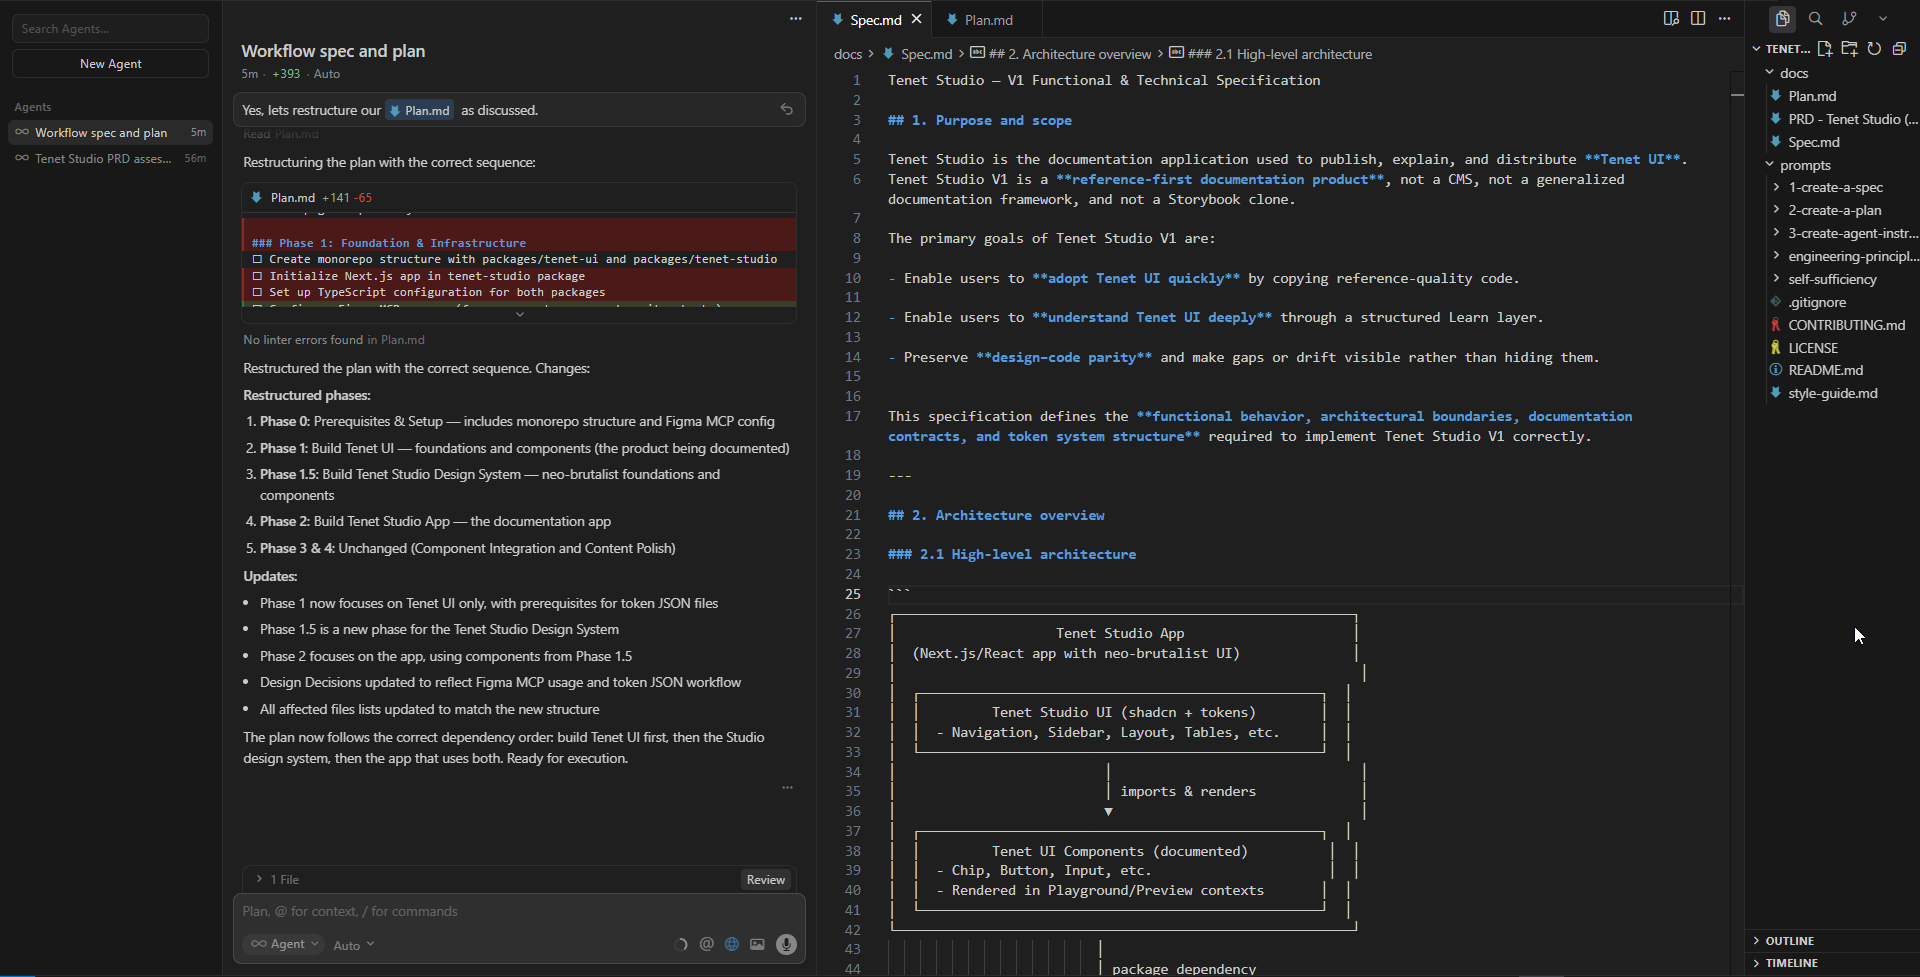
Task: Click the Review button
Action: coord(766,880)
